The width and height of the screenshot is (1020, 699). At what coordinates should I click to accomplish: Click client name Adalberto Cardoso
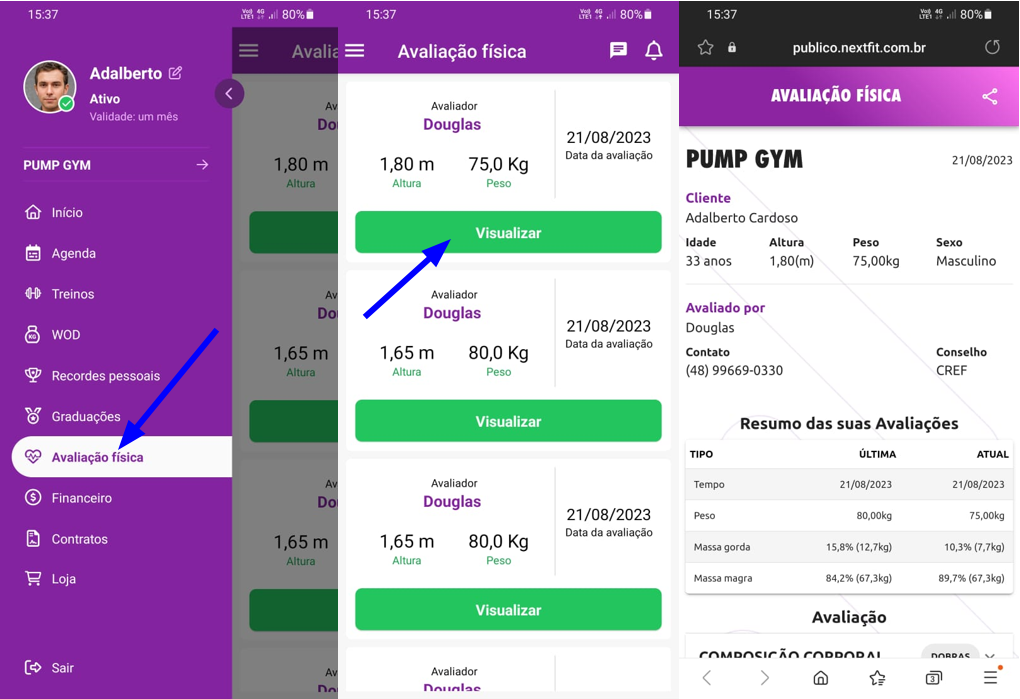pyautogui.click(x=742, y=218)
